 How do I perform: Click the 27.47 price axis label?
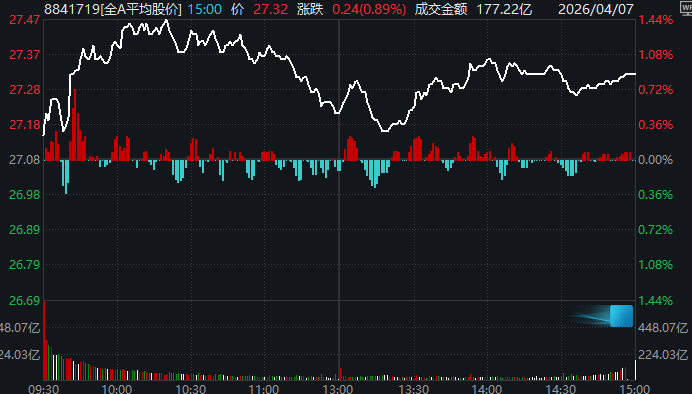coord(25,20)
